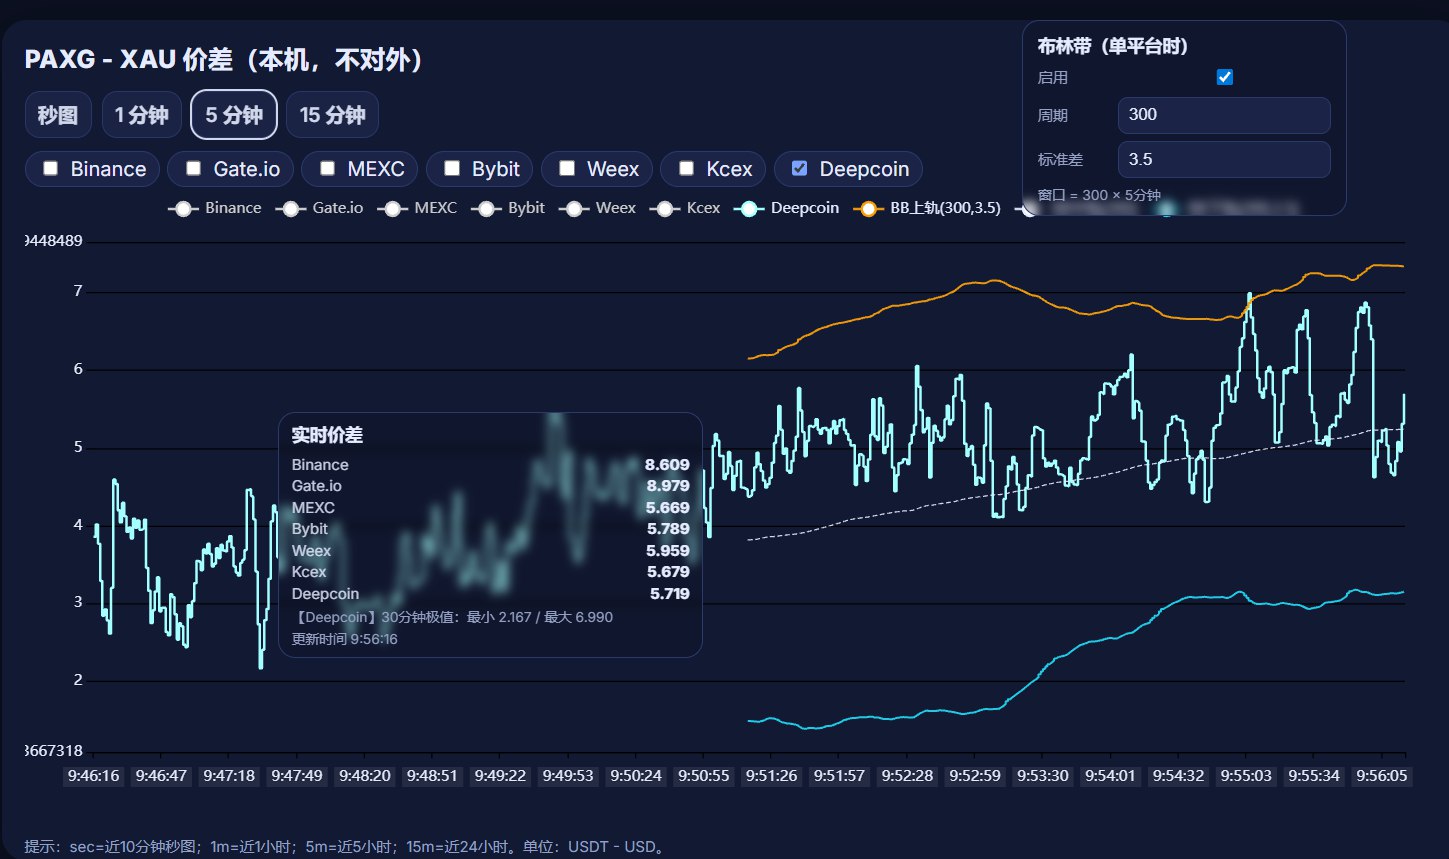Image resolution: width=1449 pixels, height=859 pixels.
Task: Click the Bybit value 5.789 in 实时价差
Action: [x=667, y=529]
